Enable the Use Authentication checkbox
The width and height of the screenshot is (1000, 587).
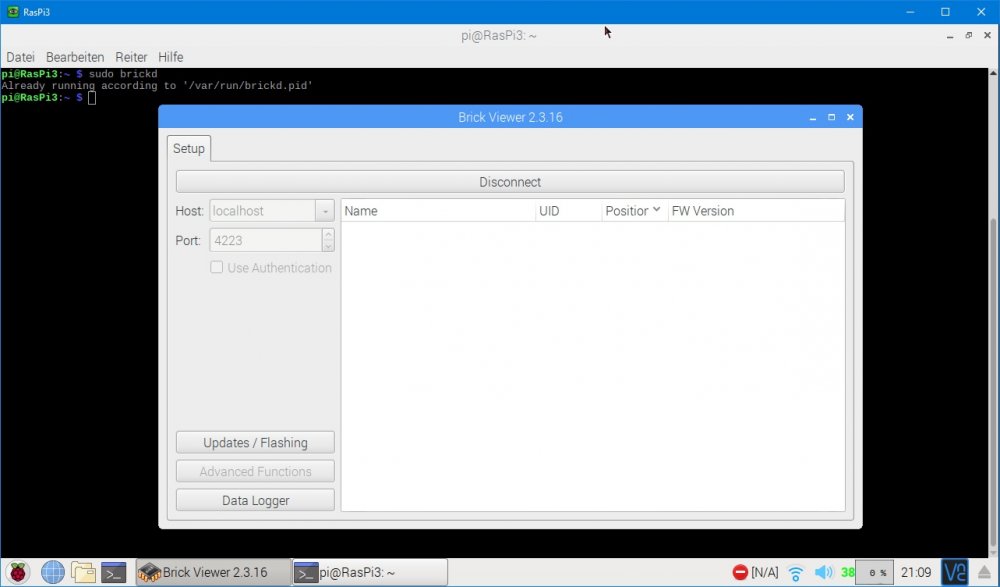217,268
